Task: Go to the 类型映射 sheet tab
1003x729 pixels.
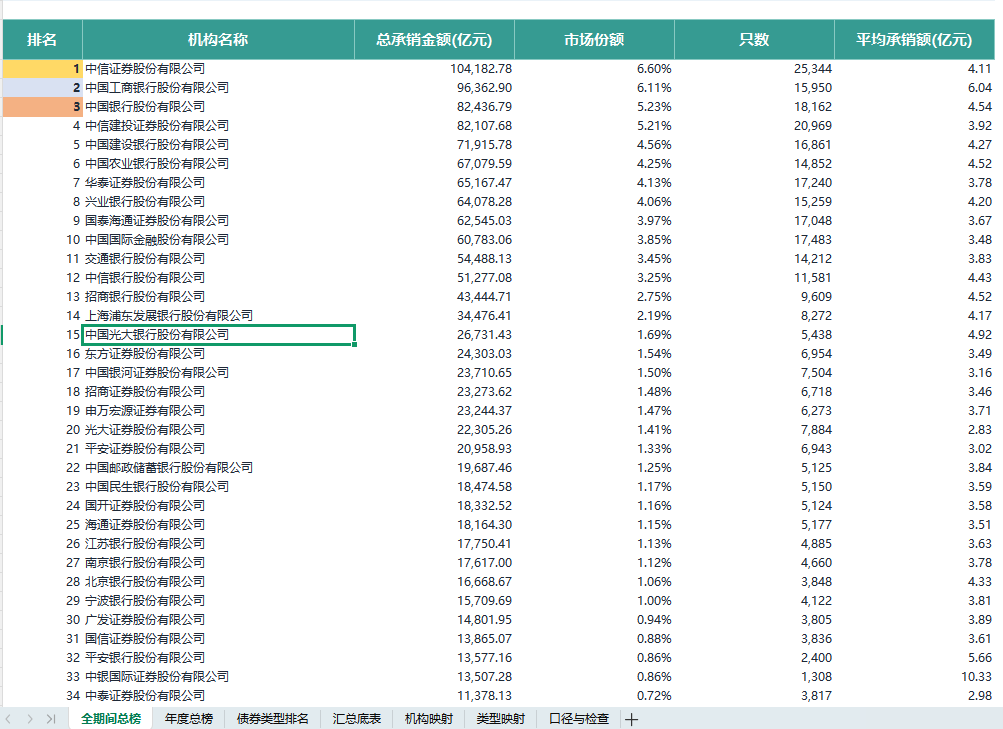Action: coord(501,719)
